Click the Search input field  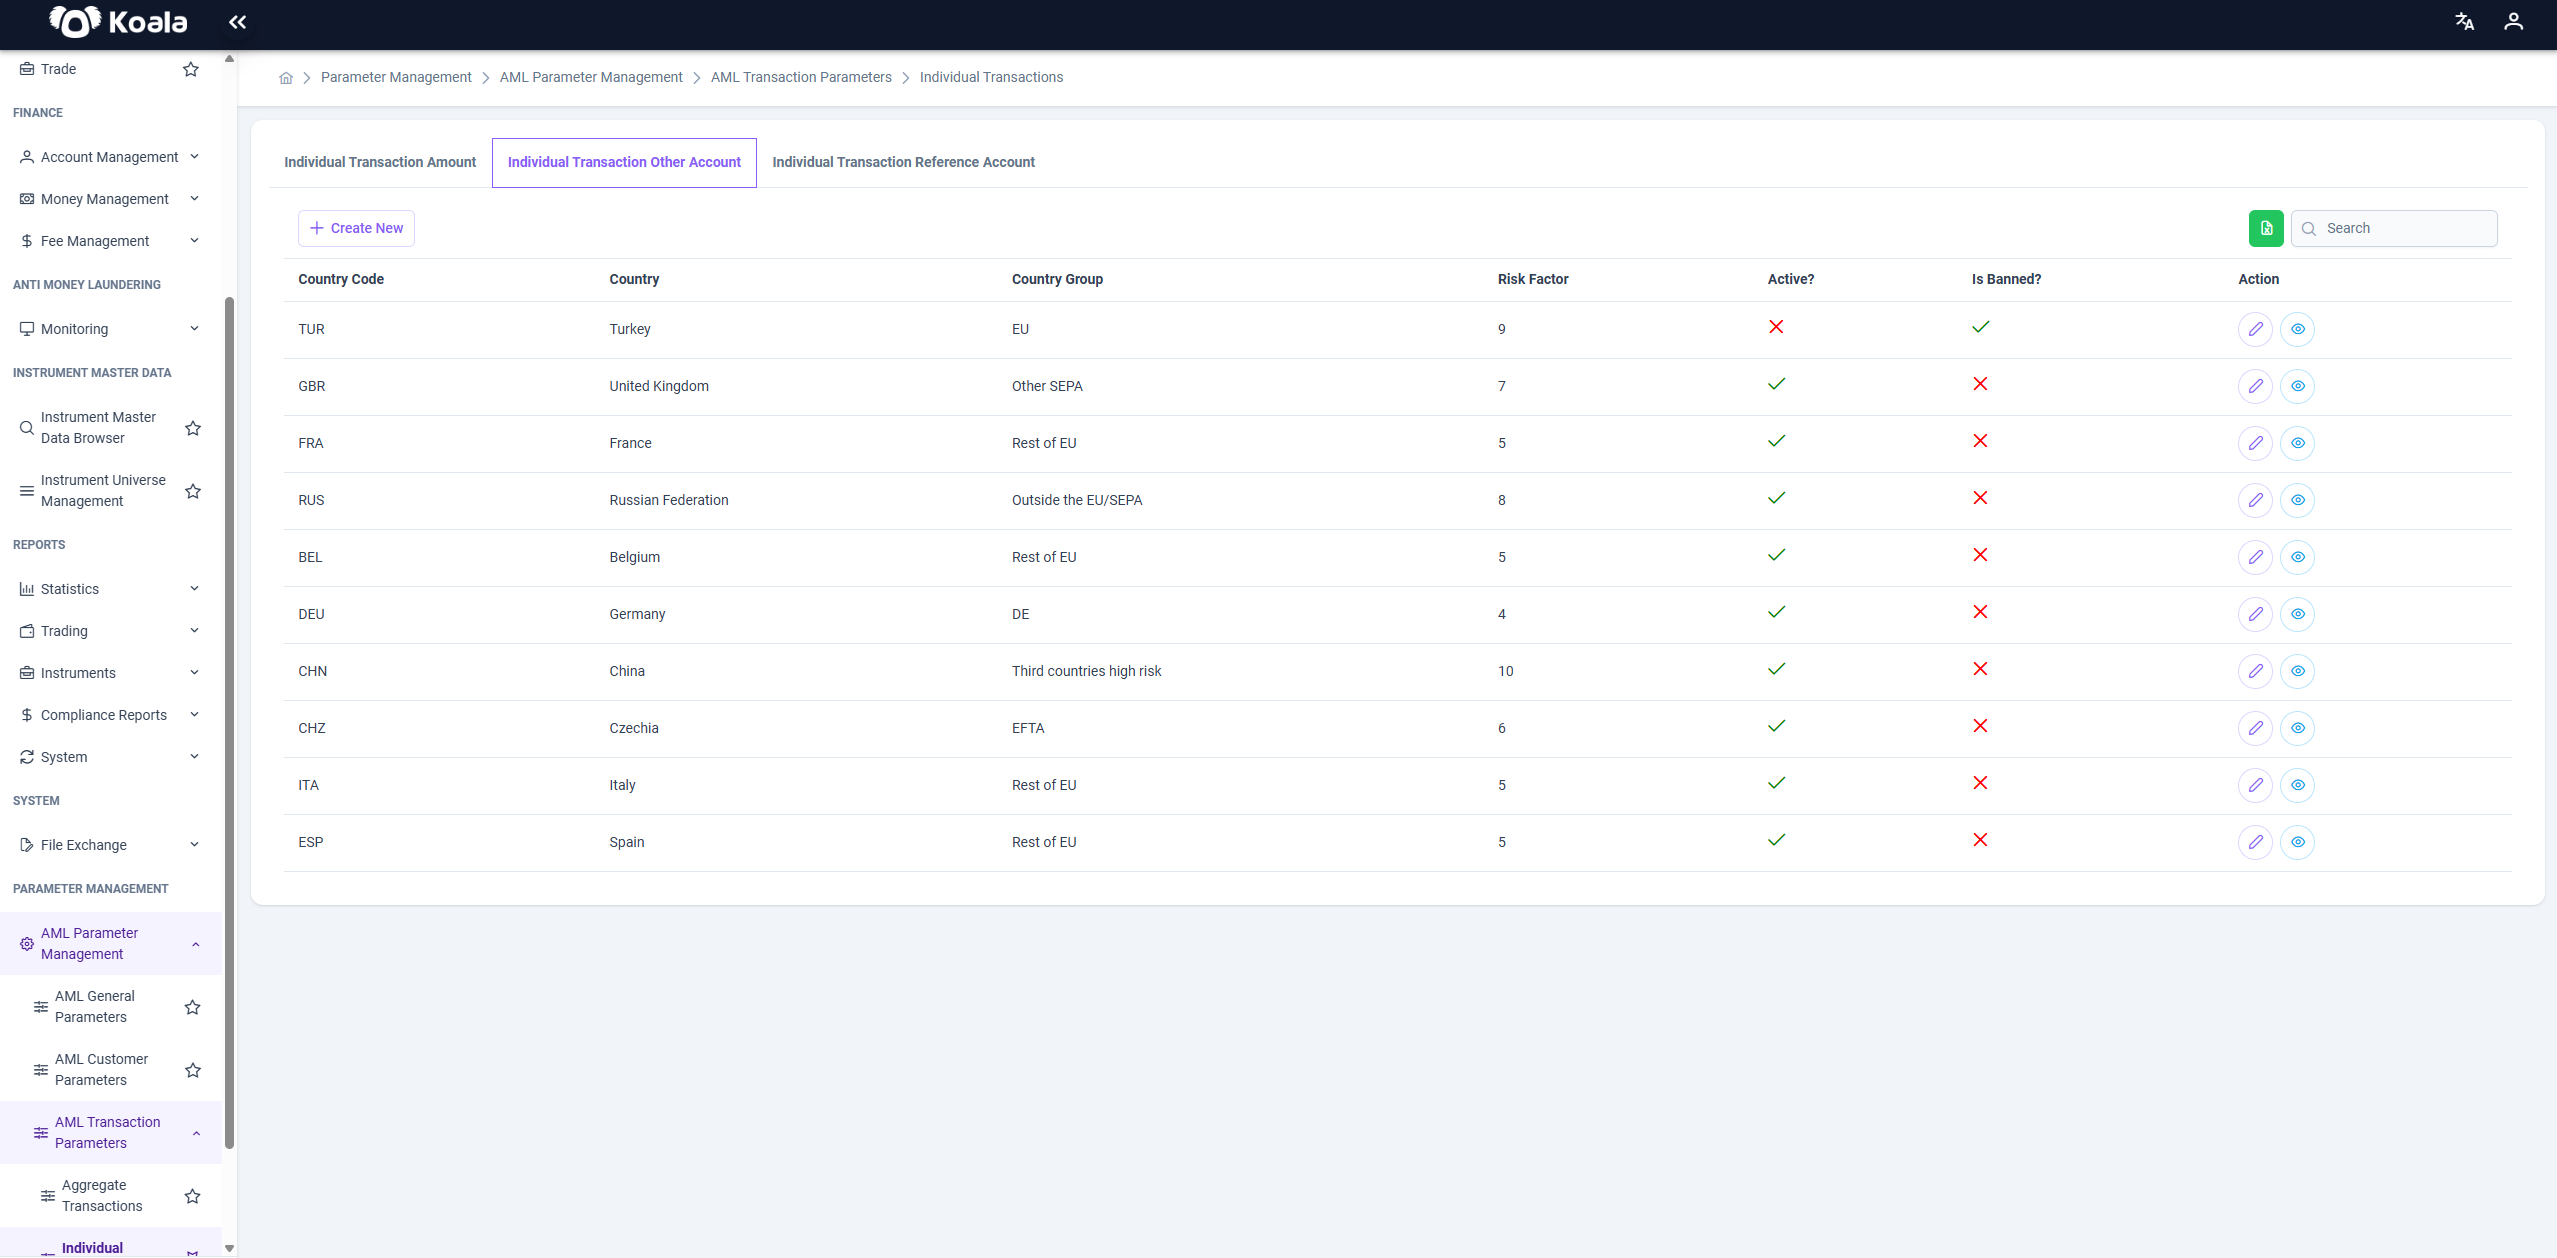[x=2394, y=228]
